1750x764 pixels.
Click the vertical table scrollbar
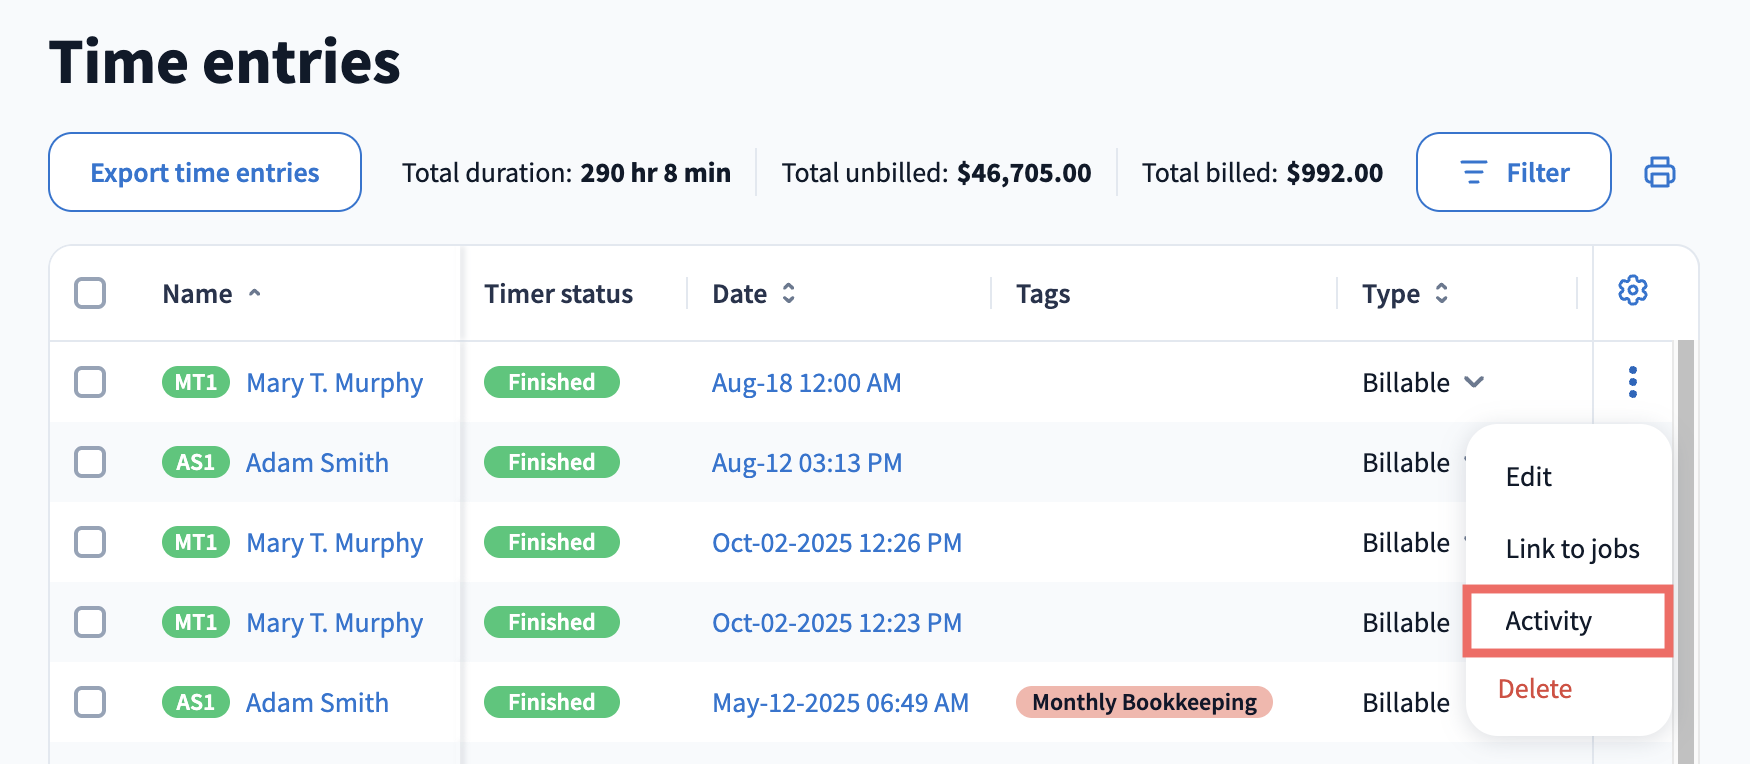[x=1686, y=550]
